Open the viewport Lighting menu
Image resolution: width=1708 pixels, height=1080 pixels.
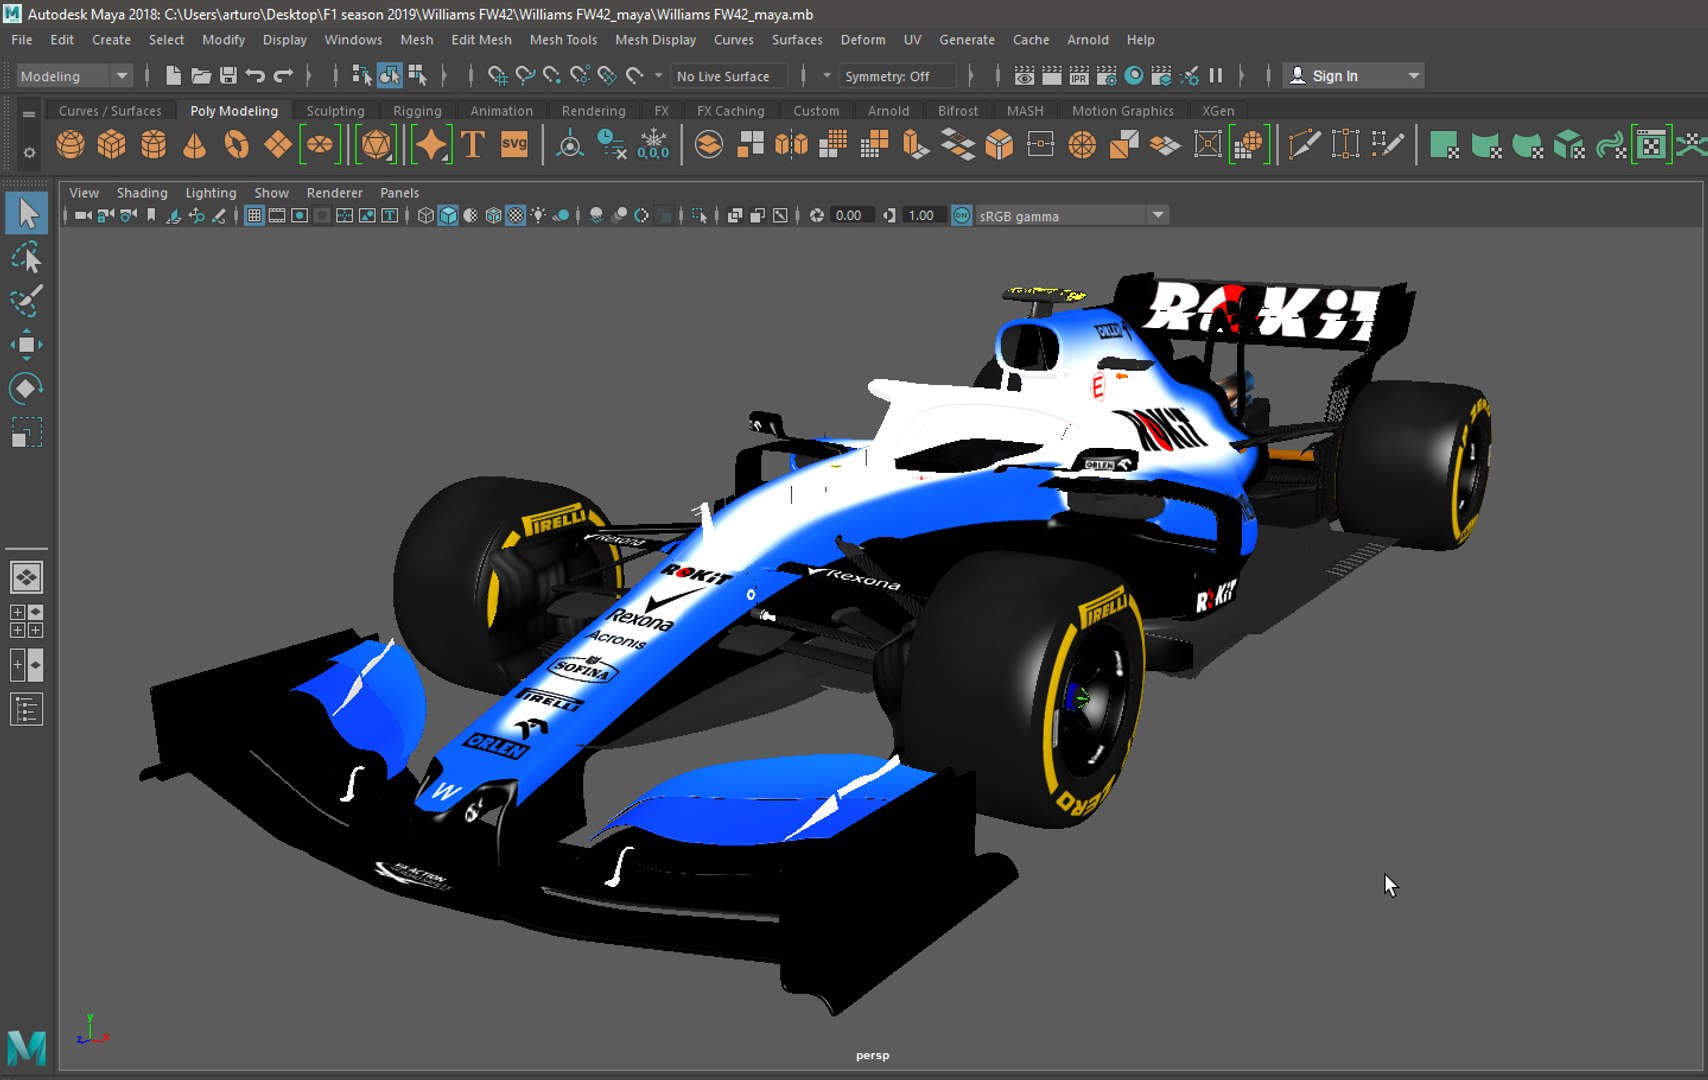(x=211, y=193)
